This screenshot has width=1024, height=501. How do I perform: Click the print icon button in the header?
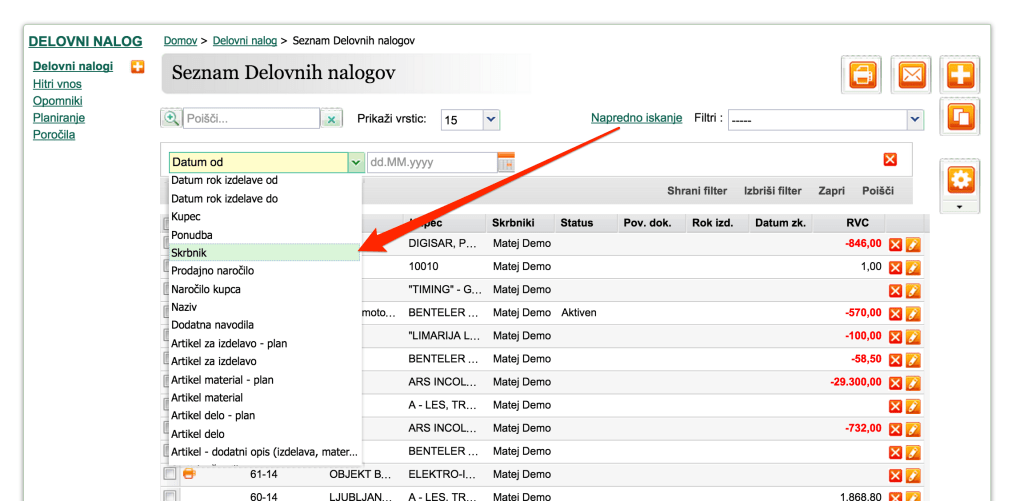(861, 75)
